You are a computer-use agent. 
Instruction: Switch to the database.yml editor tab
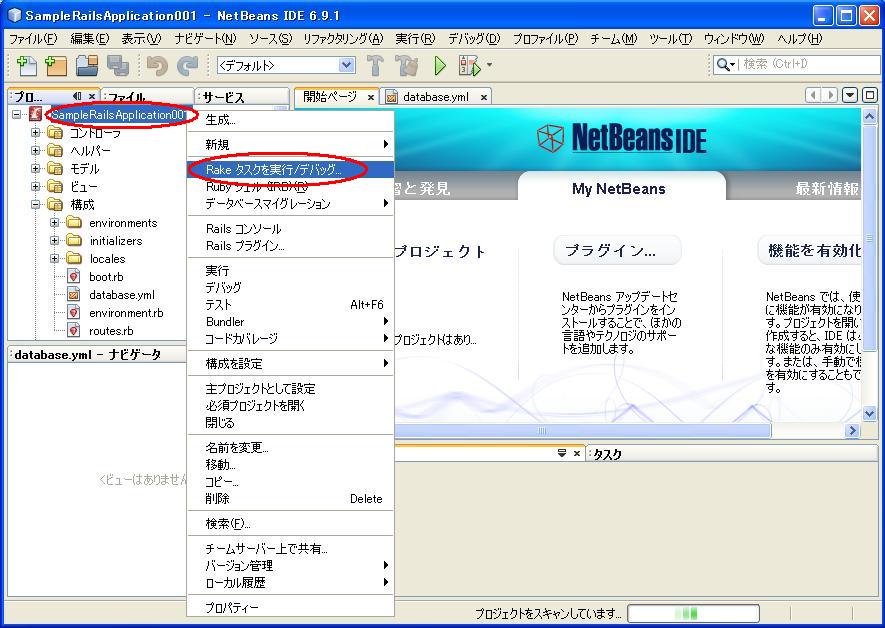click(x=435, y=97)
